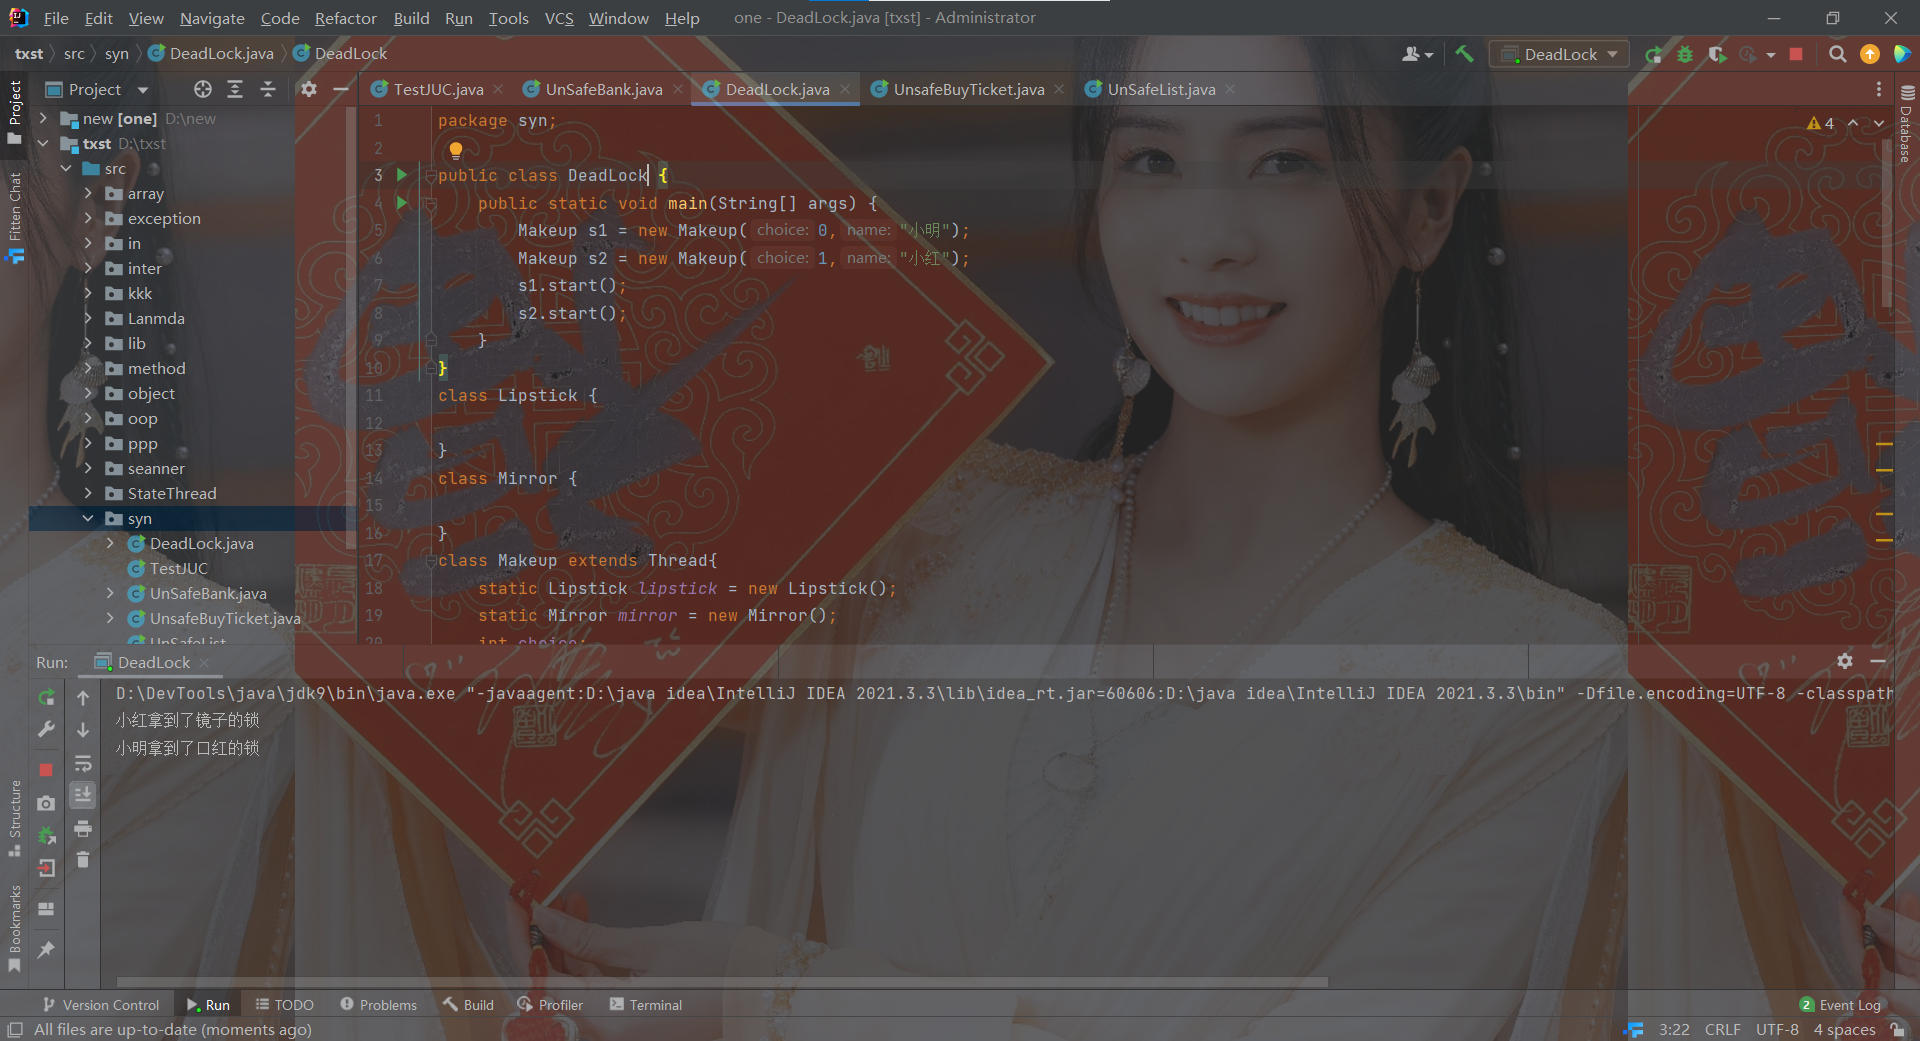1920x1041 pixels.
Task: Switch to the UnsafeBuyTicket.java tab
Action: tap(968, 89)
